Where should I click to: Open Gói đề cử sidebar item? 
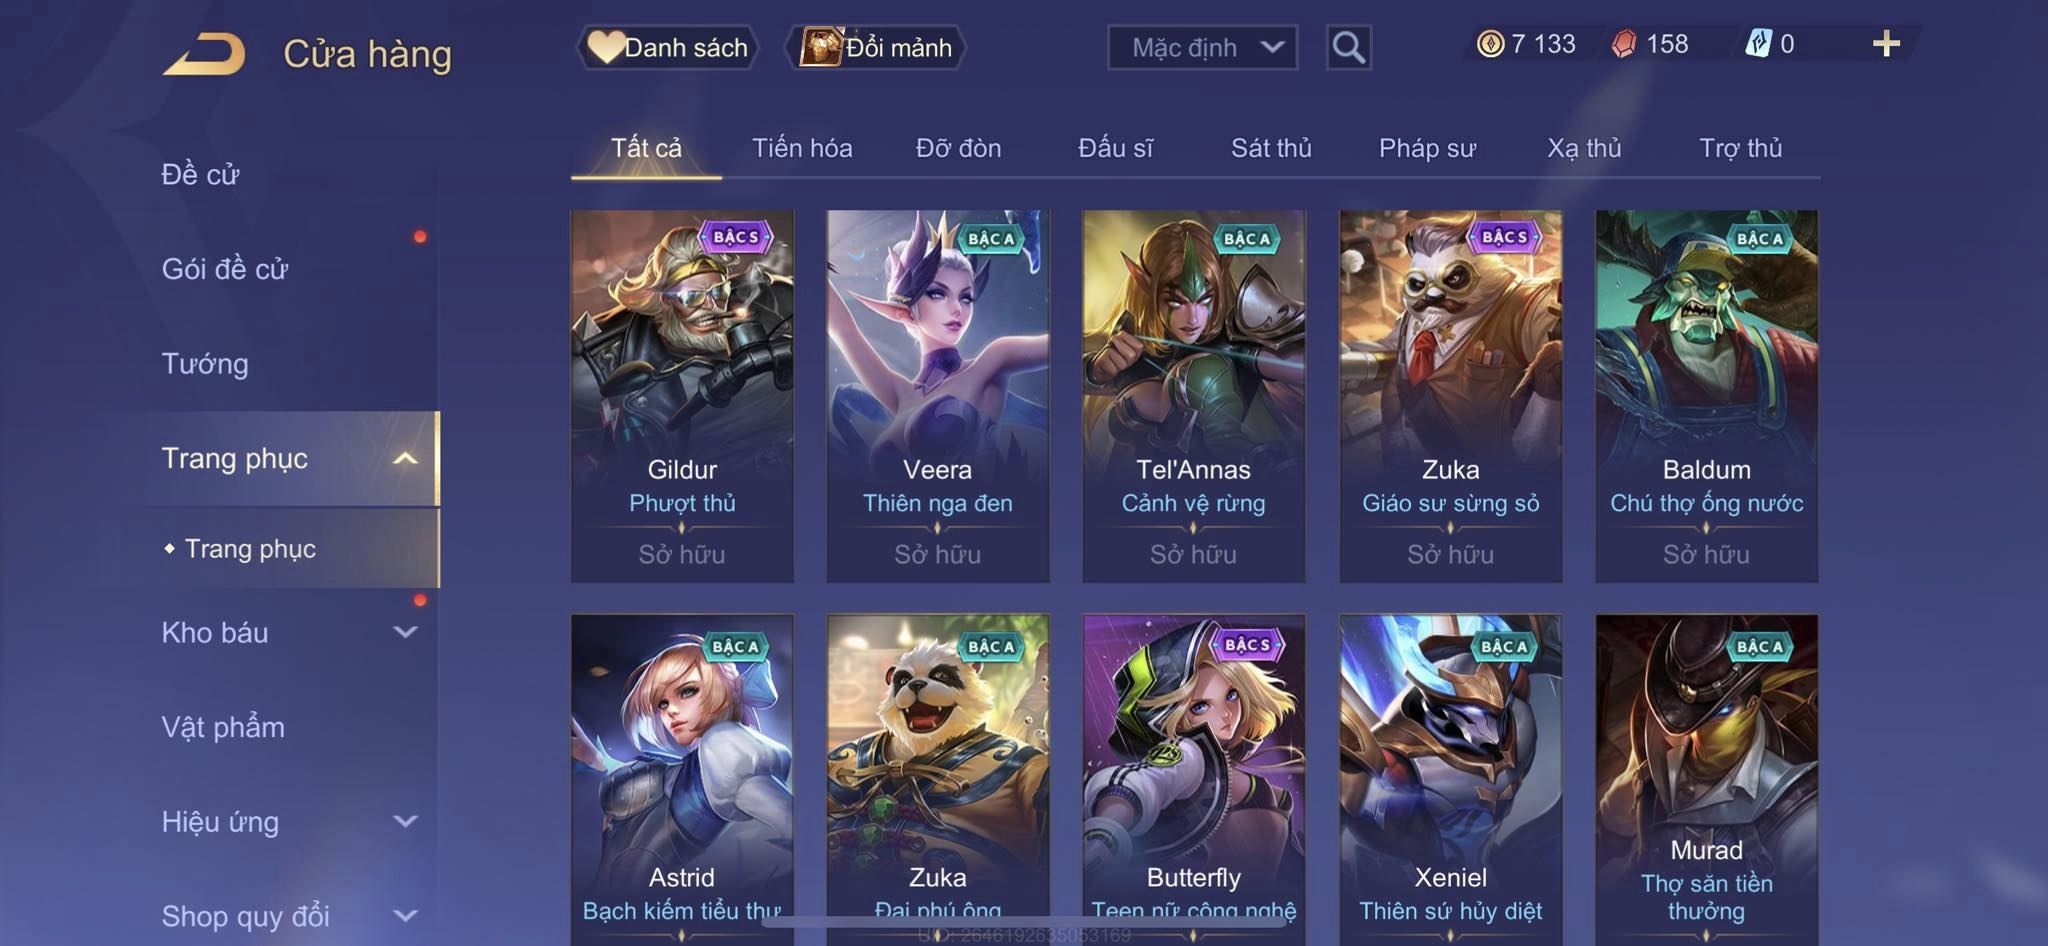click(225, 269)
